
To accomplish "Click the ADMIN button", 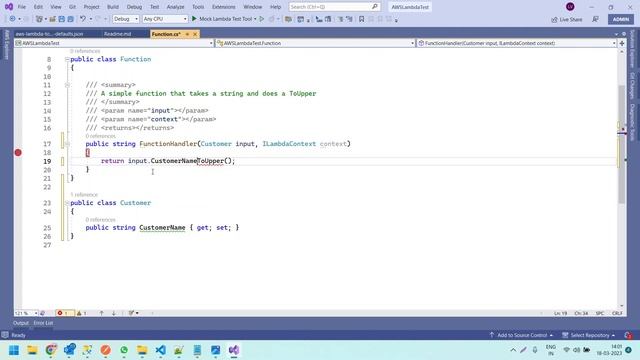I will tap(621, 19).
